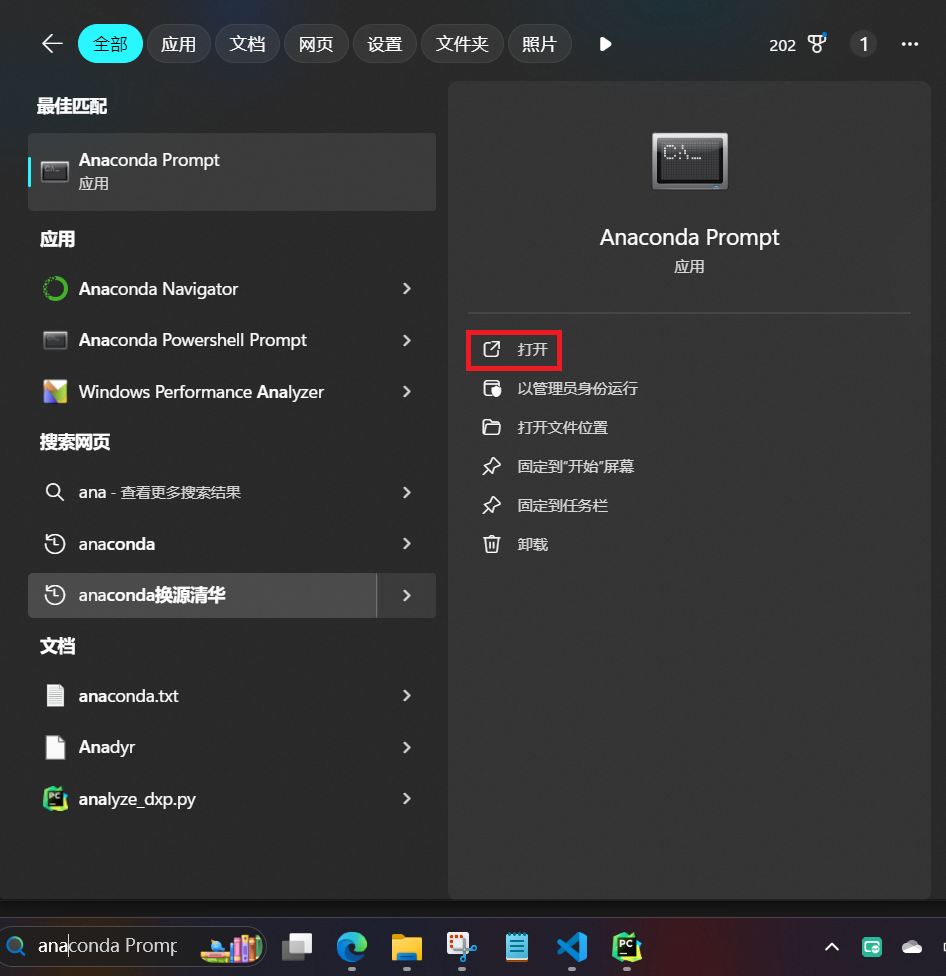
Task: Switch to the 文件夹 filter tab
Action: click(462, 44)
